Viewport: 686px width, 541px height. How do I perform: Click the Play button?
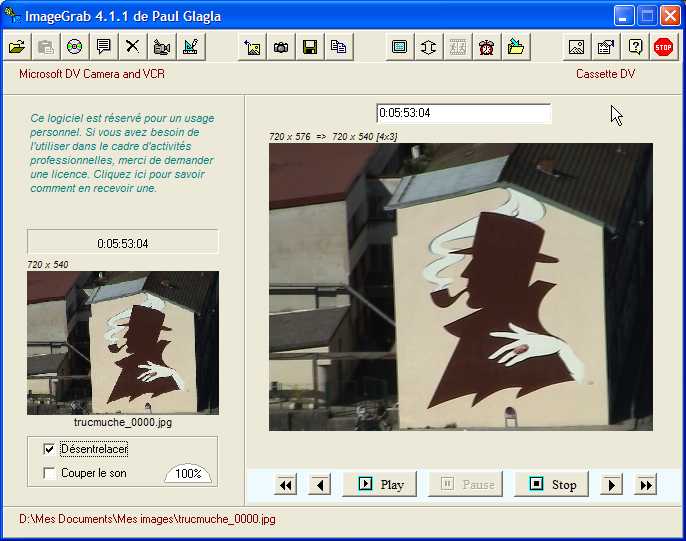click(x=380, y=484)
